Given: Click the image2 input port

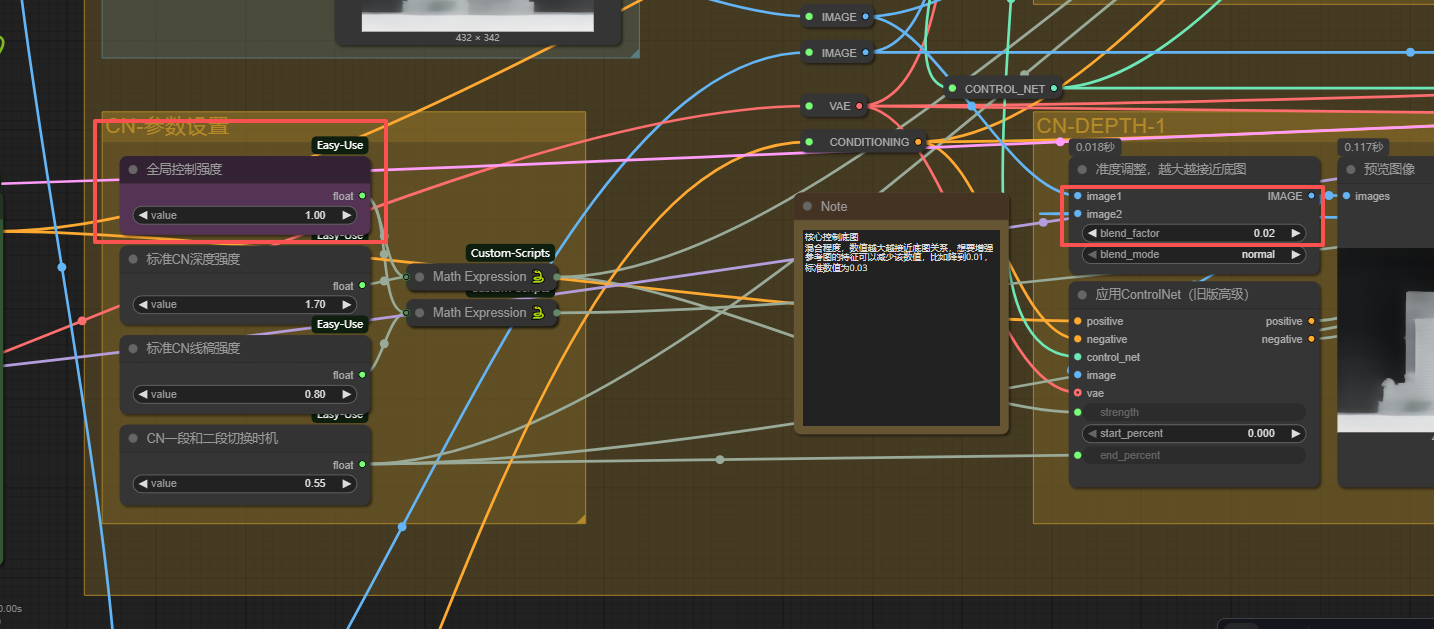Looking at the screenshot, I should click(1077, 214).
